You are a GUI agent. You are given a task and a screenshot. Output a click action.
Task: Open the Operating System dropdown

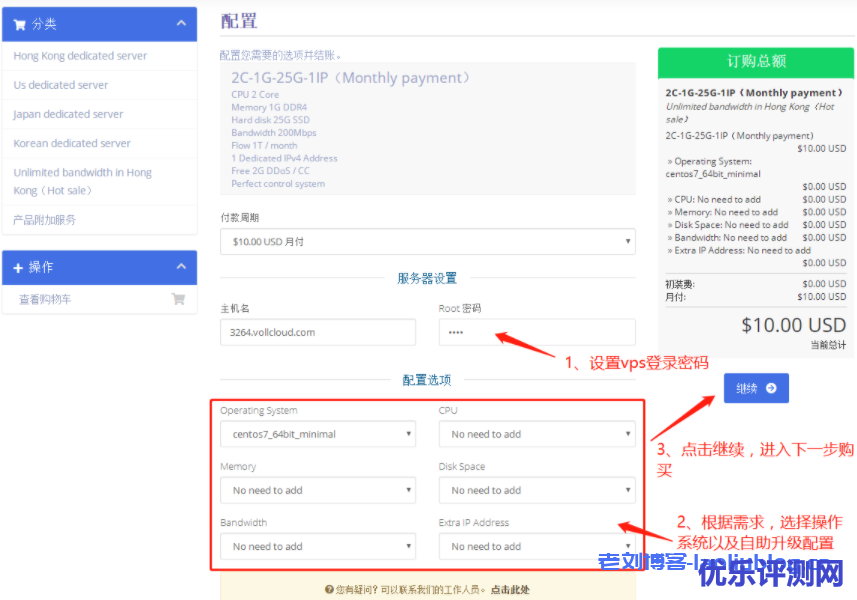point(318,434)
